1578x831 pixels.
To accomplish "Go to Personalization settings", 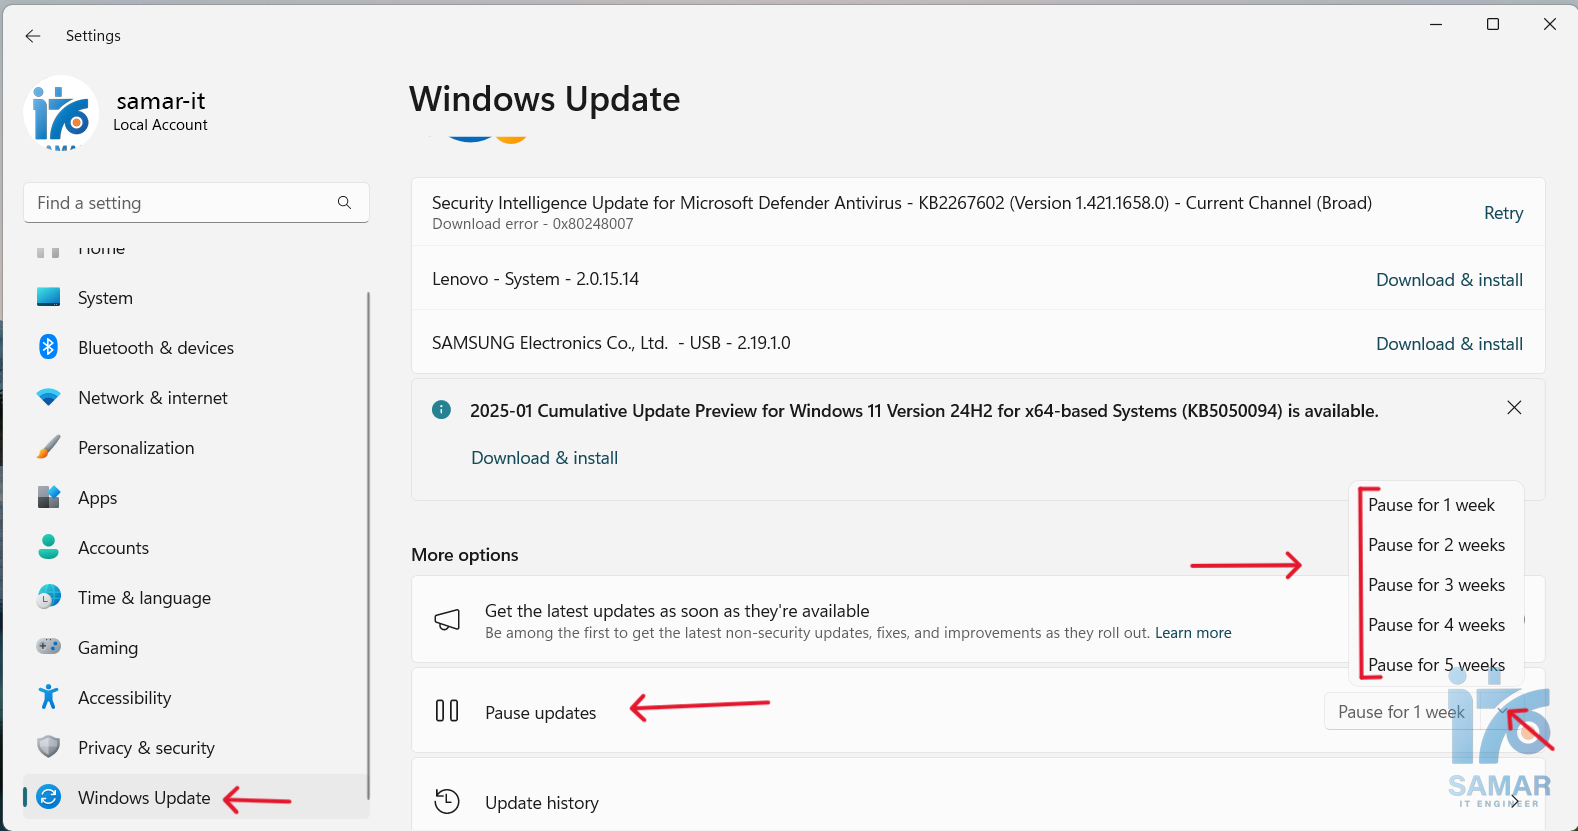I will [x=136, y=448].
